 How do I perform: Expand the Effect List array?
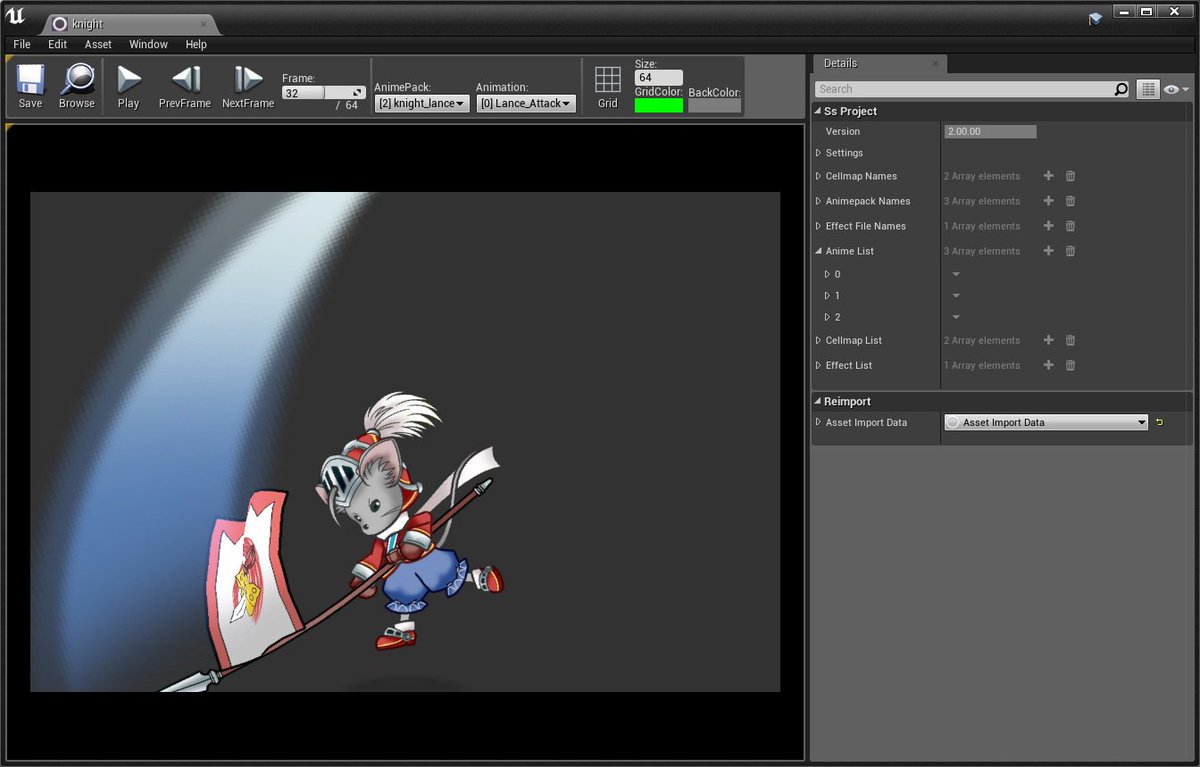click(818, 365)
